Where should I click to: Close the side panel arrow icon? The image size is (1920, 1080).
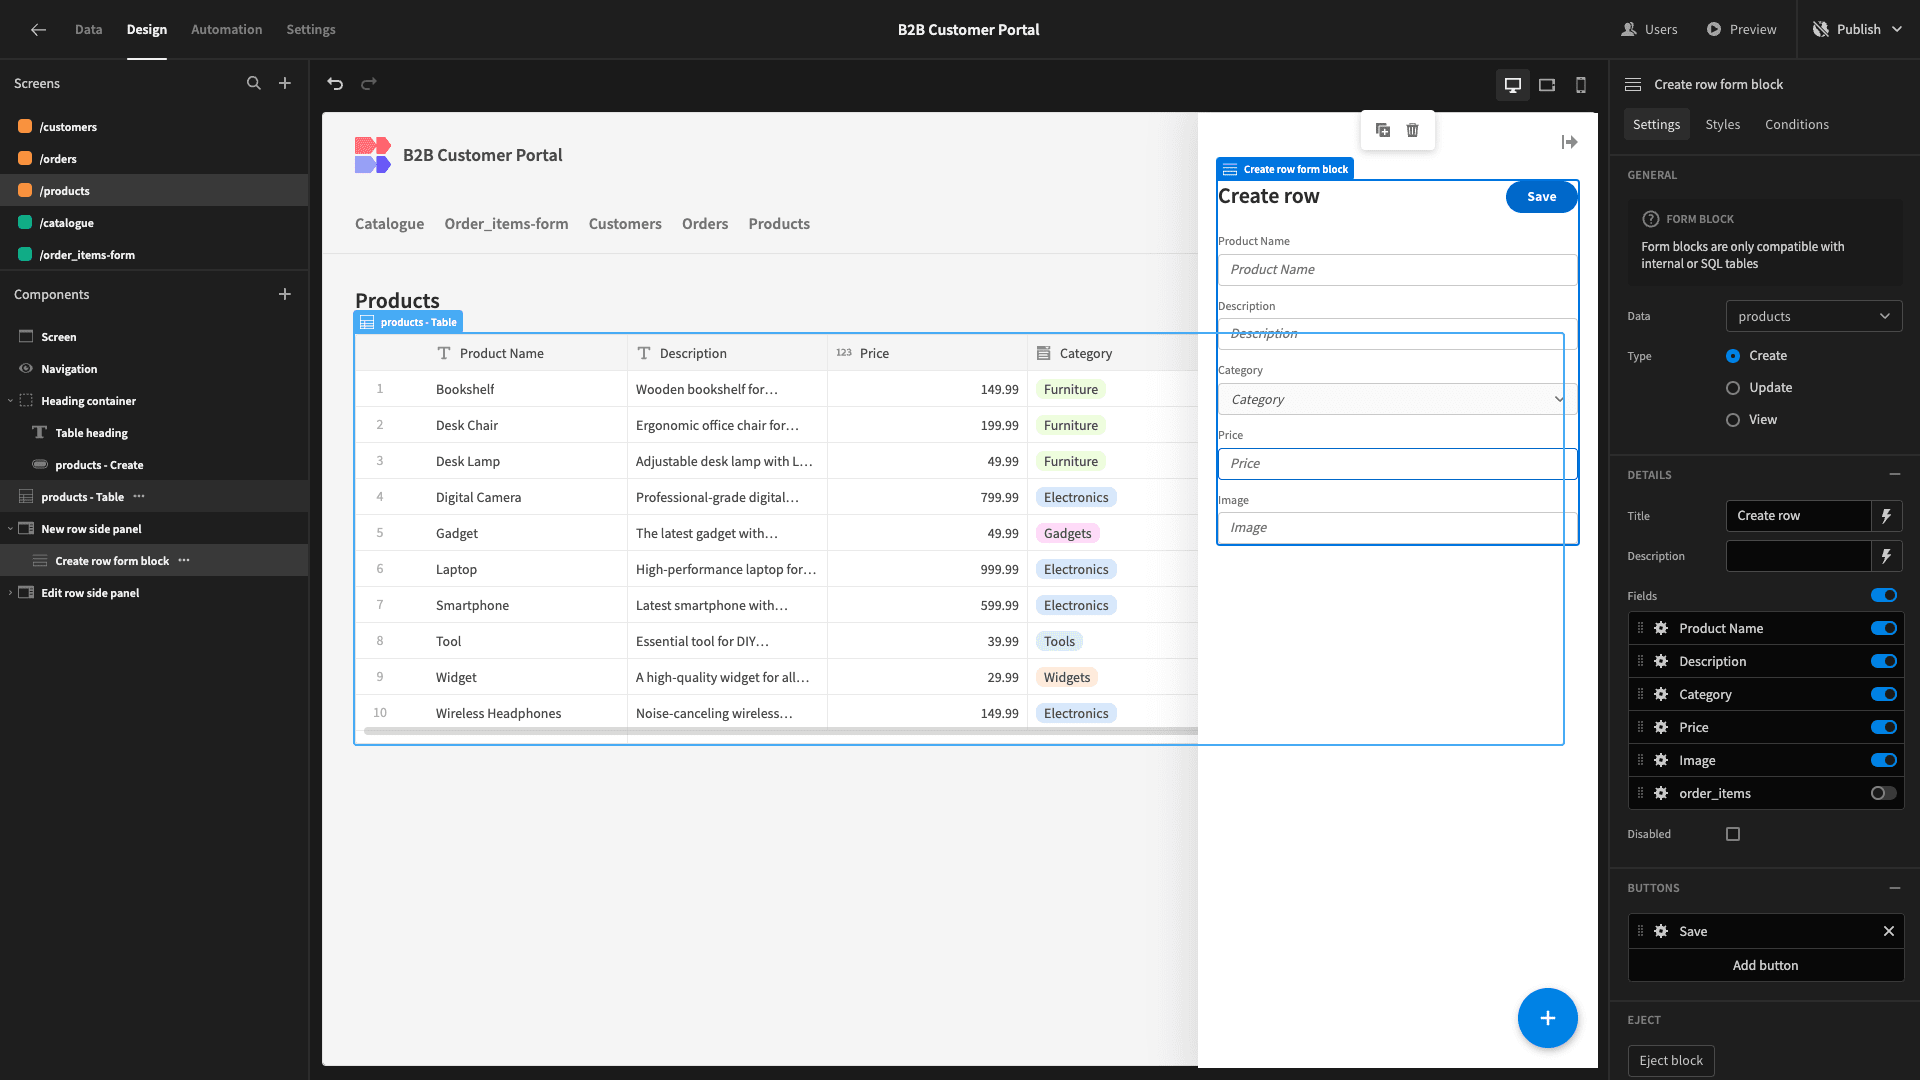1570,143
